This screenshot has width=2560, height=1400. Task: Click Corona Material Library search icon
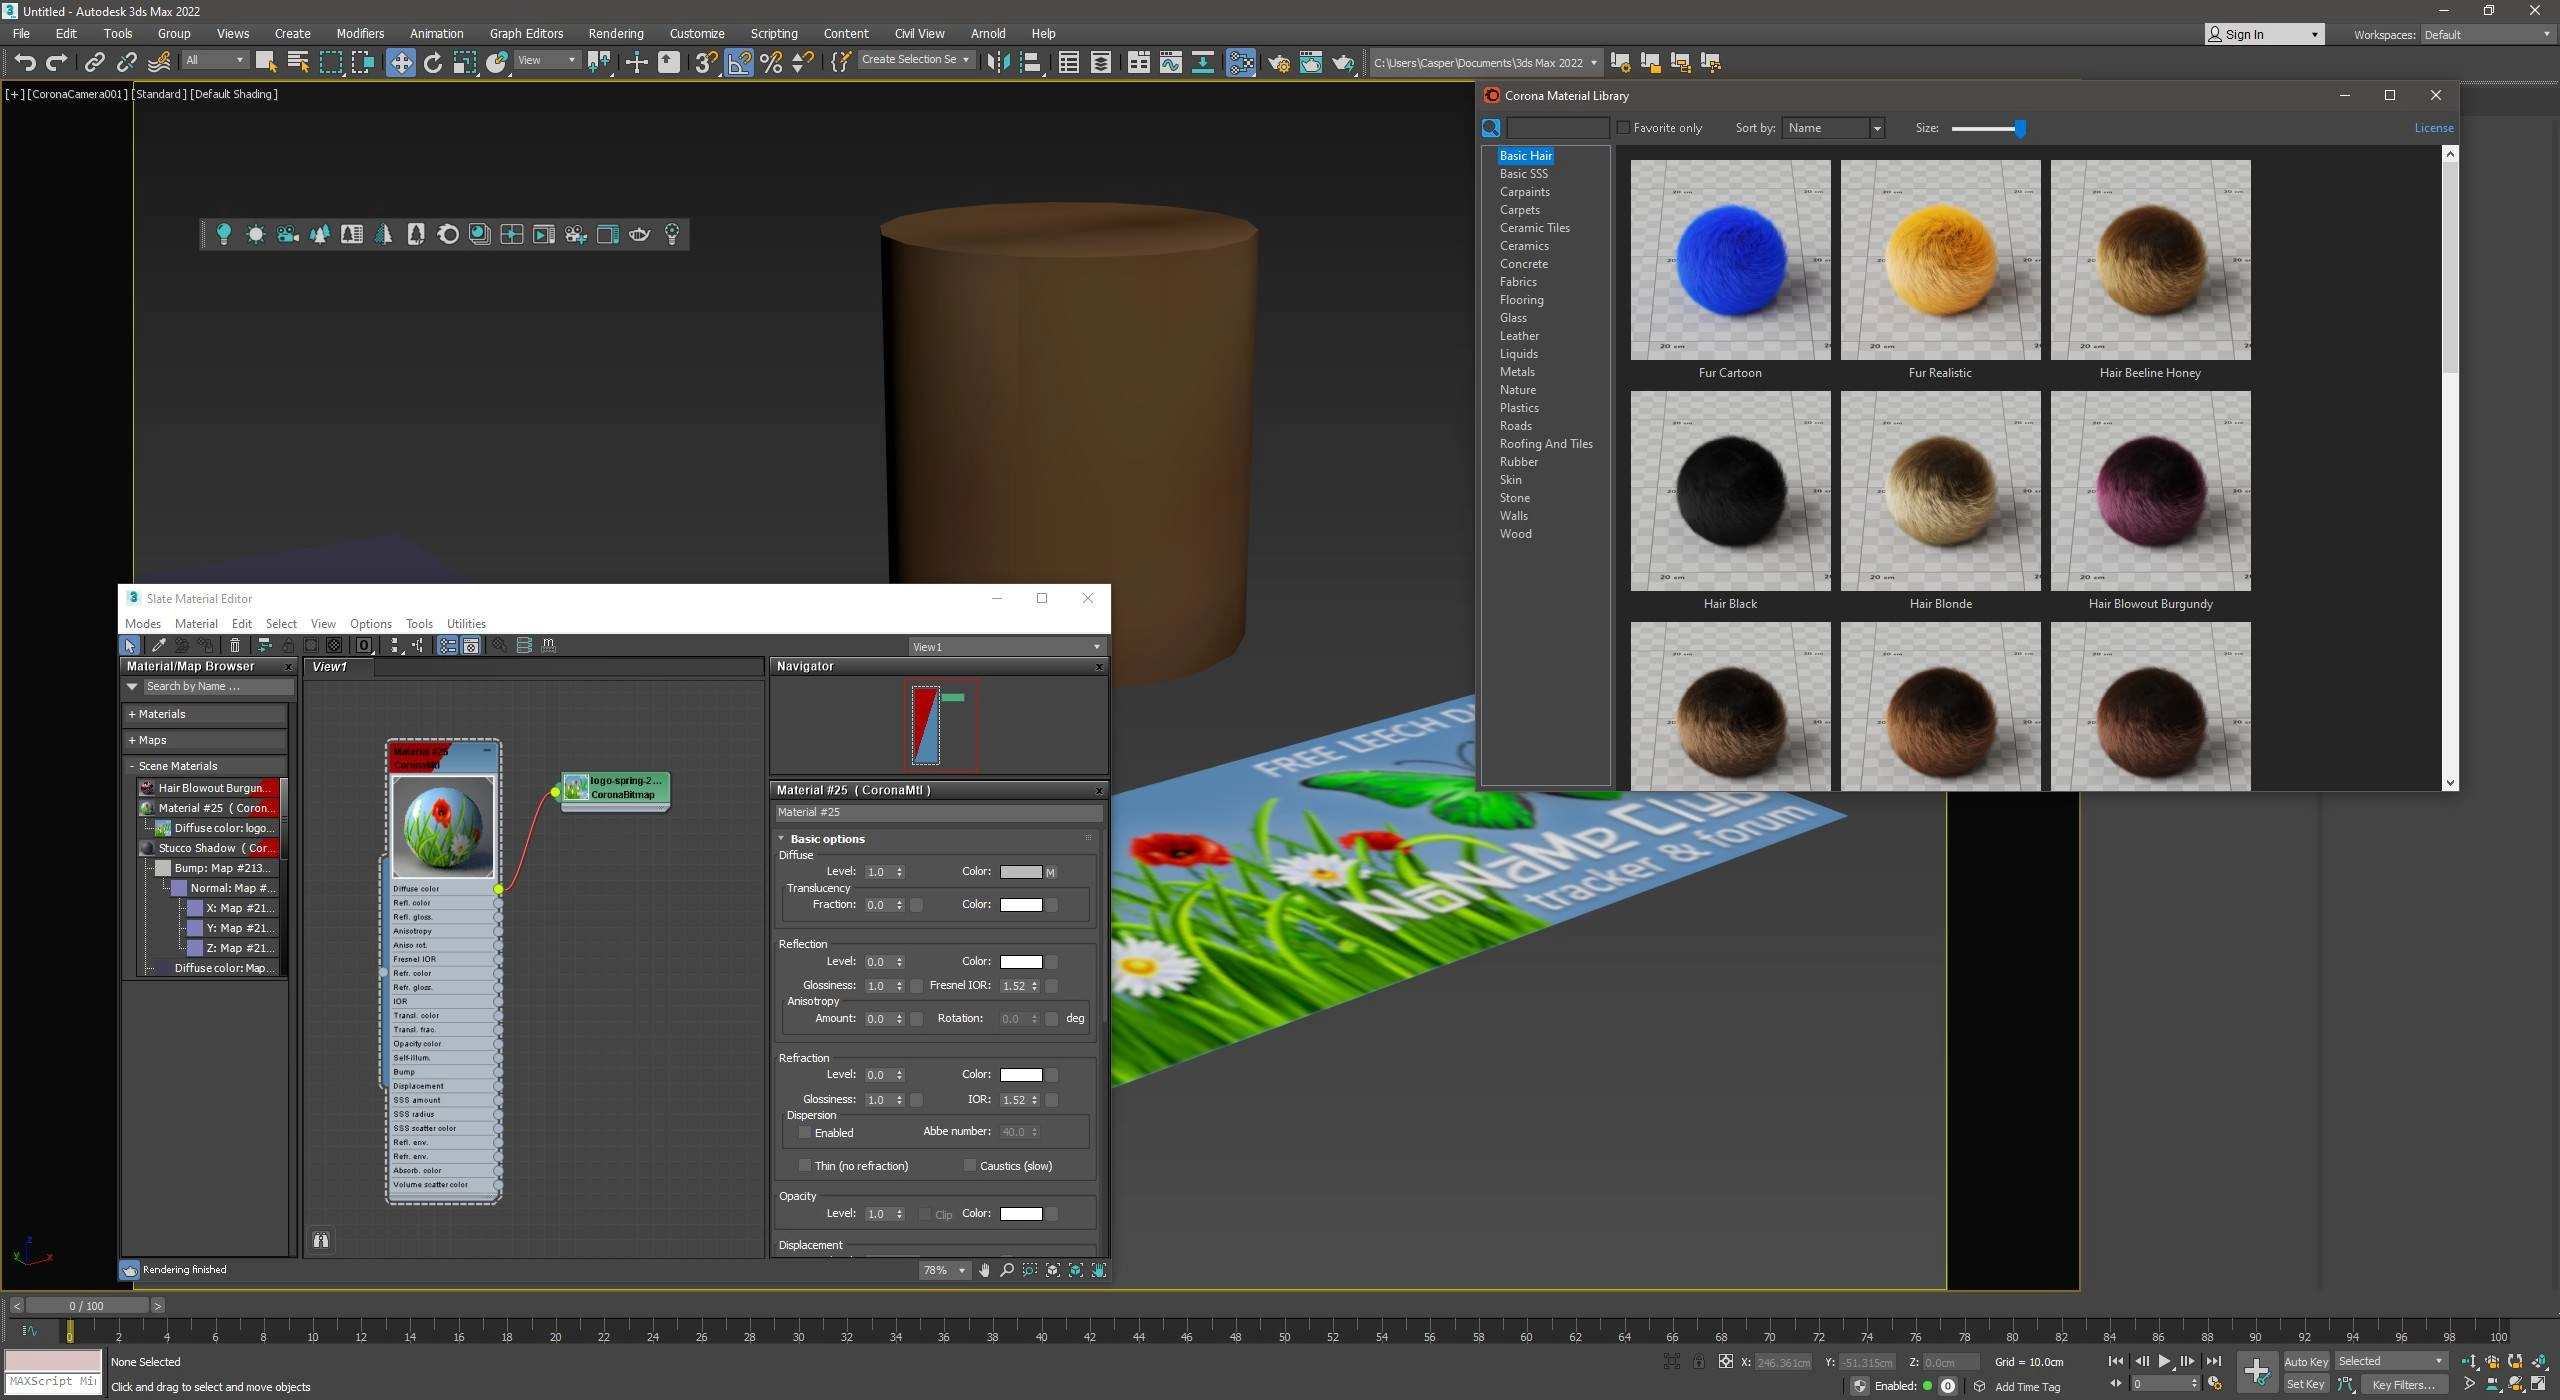(1491, 128)
